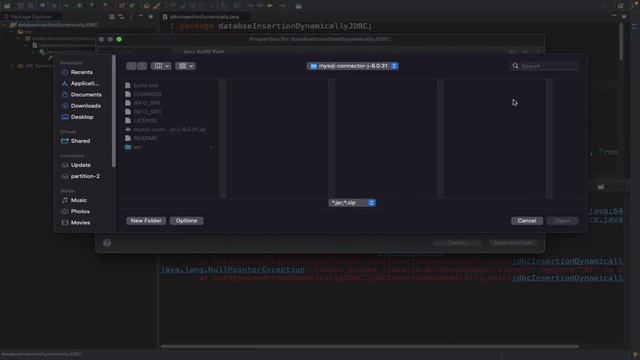
Task: Open the java.lang.NullPointerException console link
Action: [232, 270]
